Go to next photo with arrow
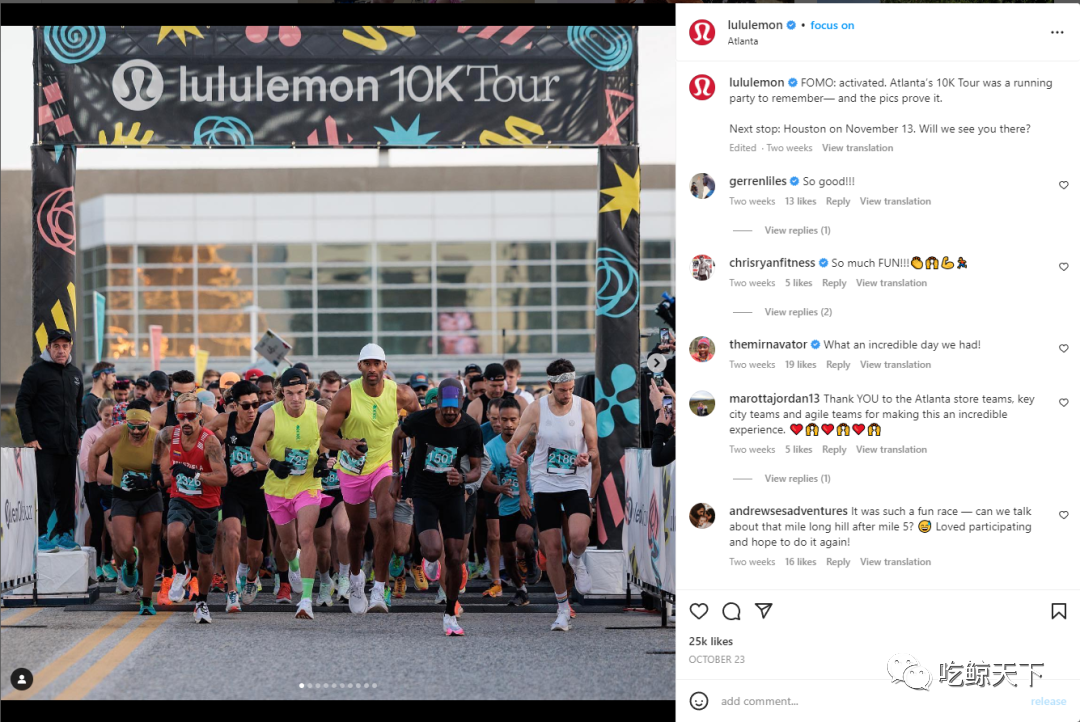 [x=656, y=362]
